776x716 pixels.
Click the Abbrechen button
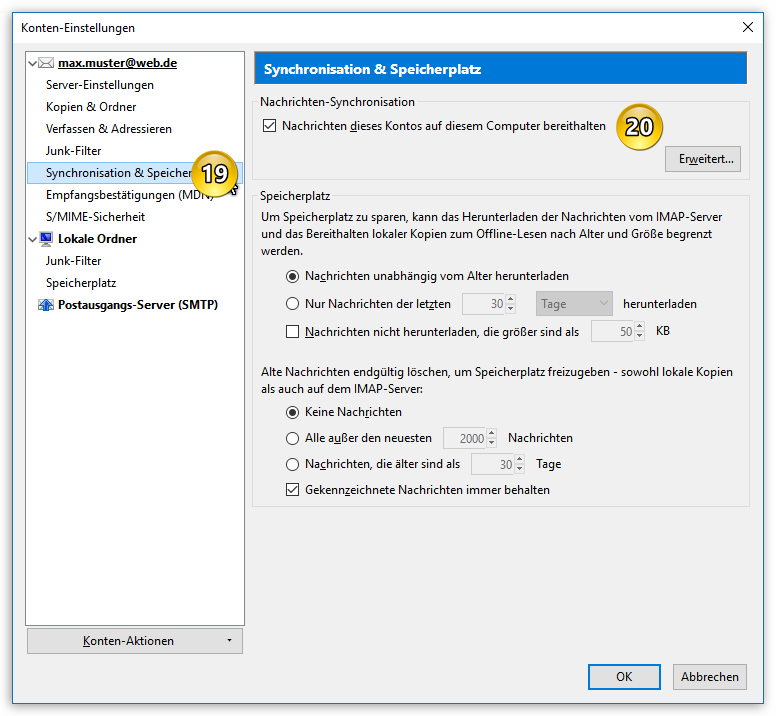pyautogui.click(x=710, y=677)
